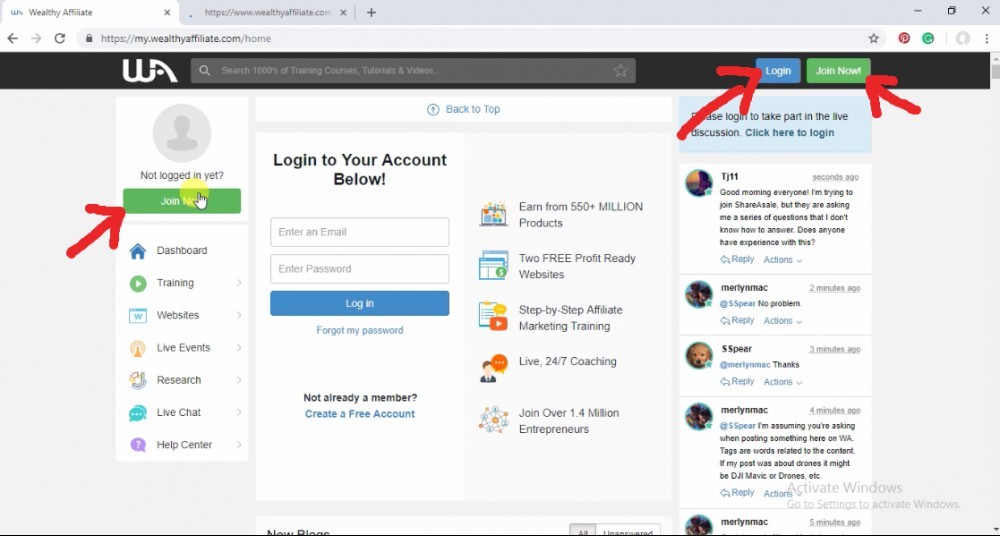Click Create a Free Account link
Viewport: 1000px width, 536px height.
(360, 414)
